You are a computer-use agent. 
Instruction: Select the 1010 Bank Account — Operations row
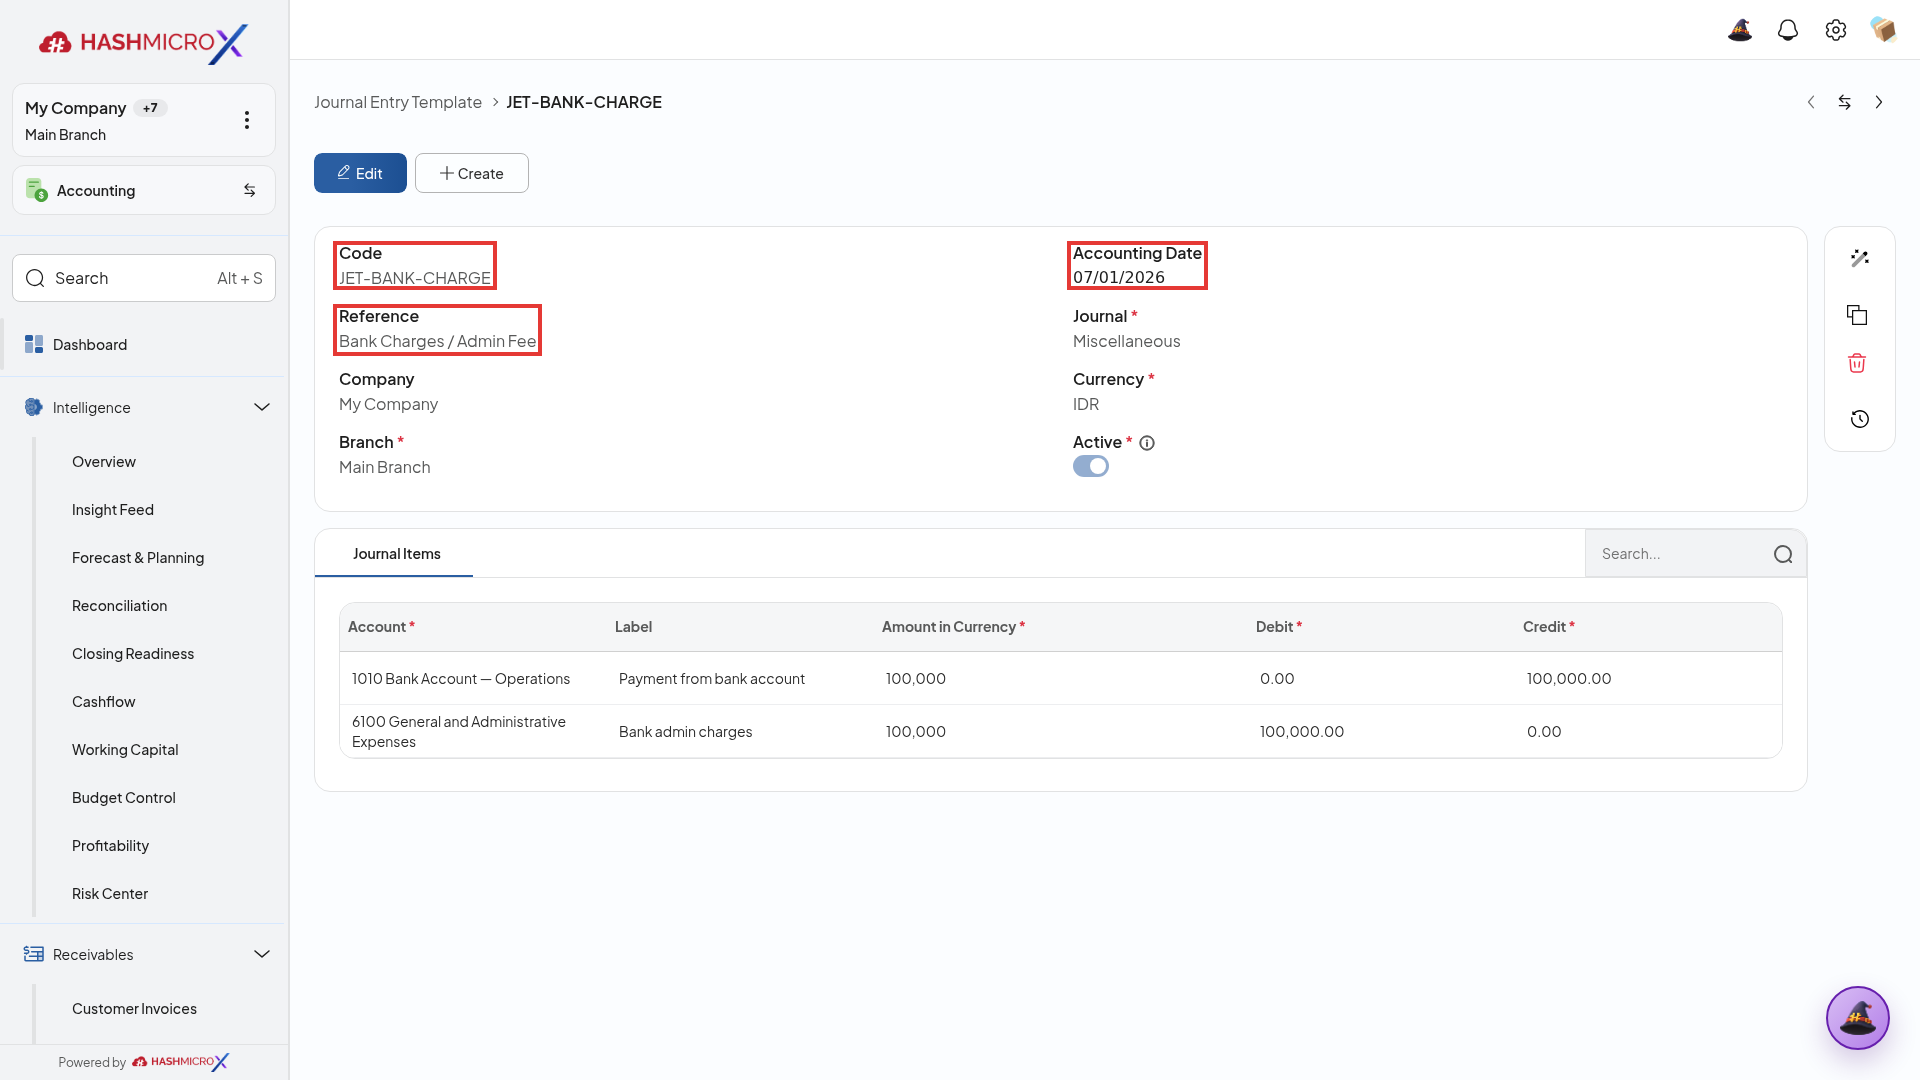pyautogui.click(x=1060, y=679)
